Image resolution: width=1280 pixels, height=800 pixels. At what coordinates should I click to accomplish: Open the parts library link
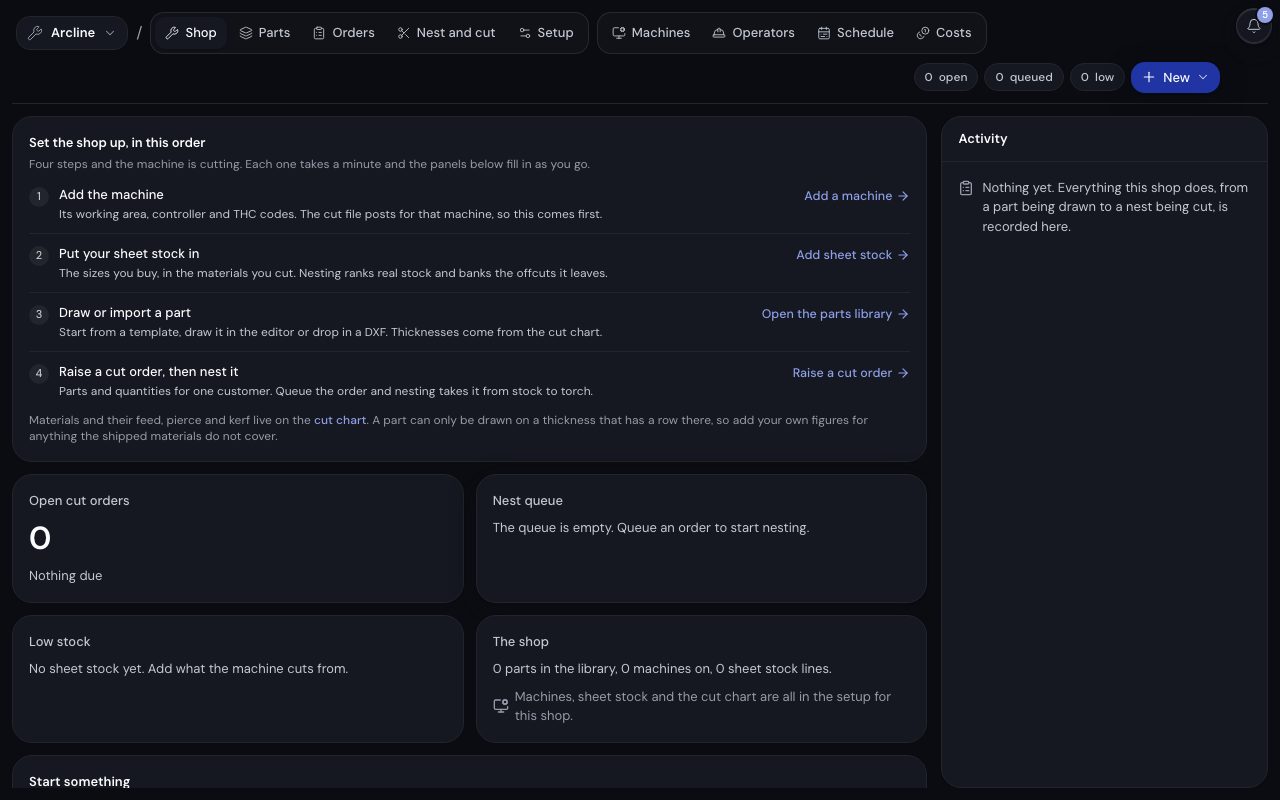835,314
